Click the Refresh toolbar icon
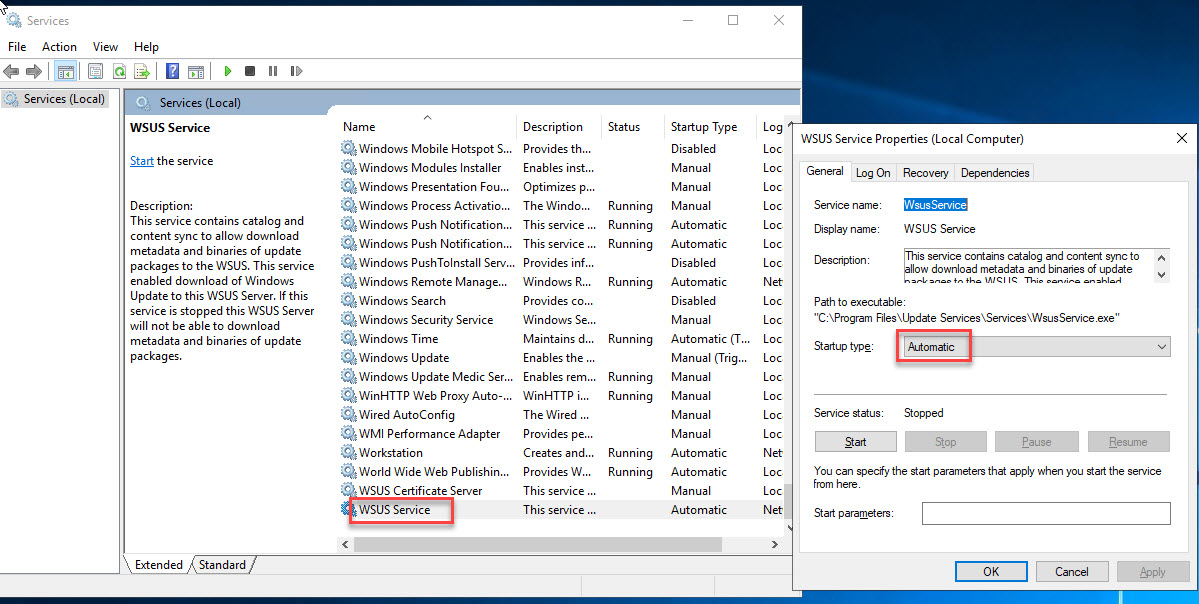This screenshot has height=604, width=1199. coord(119,71)
